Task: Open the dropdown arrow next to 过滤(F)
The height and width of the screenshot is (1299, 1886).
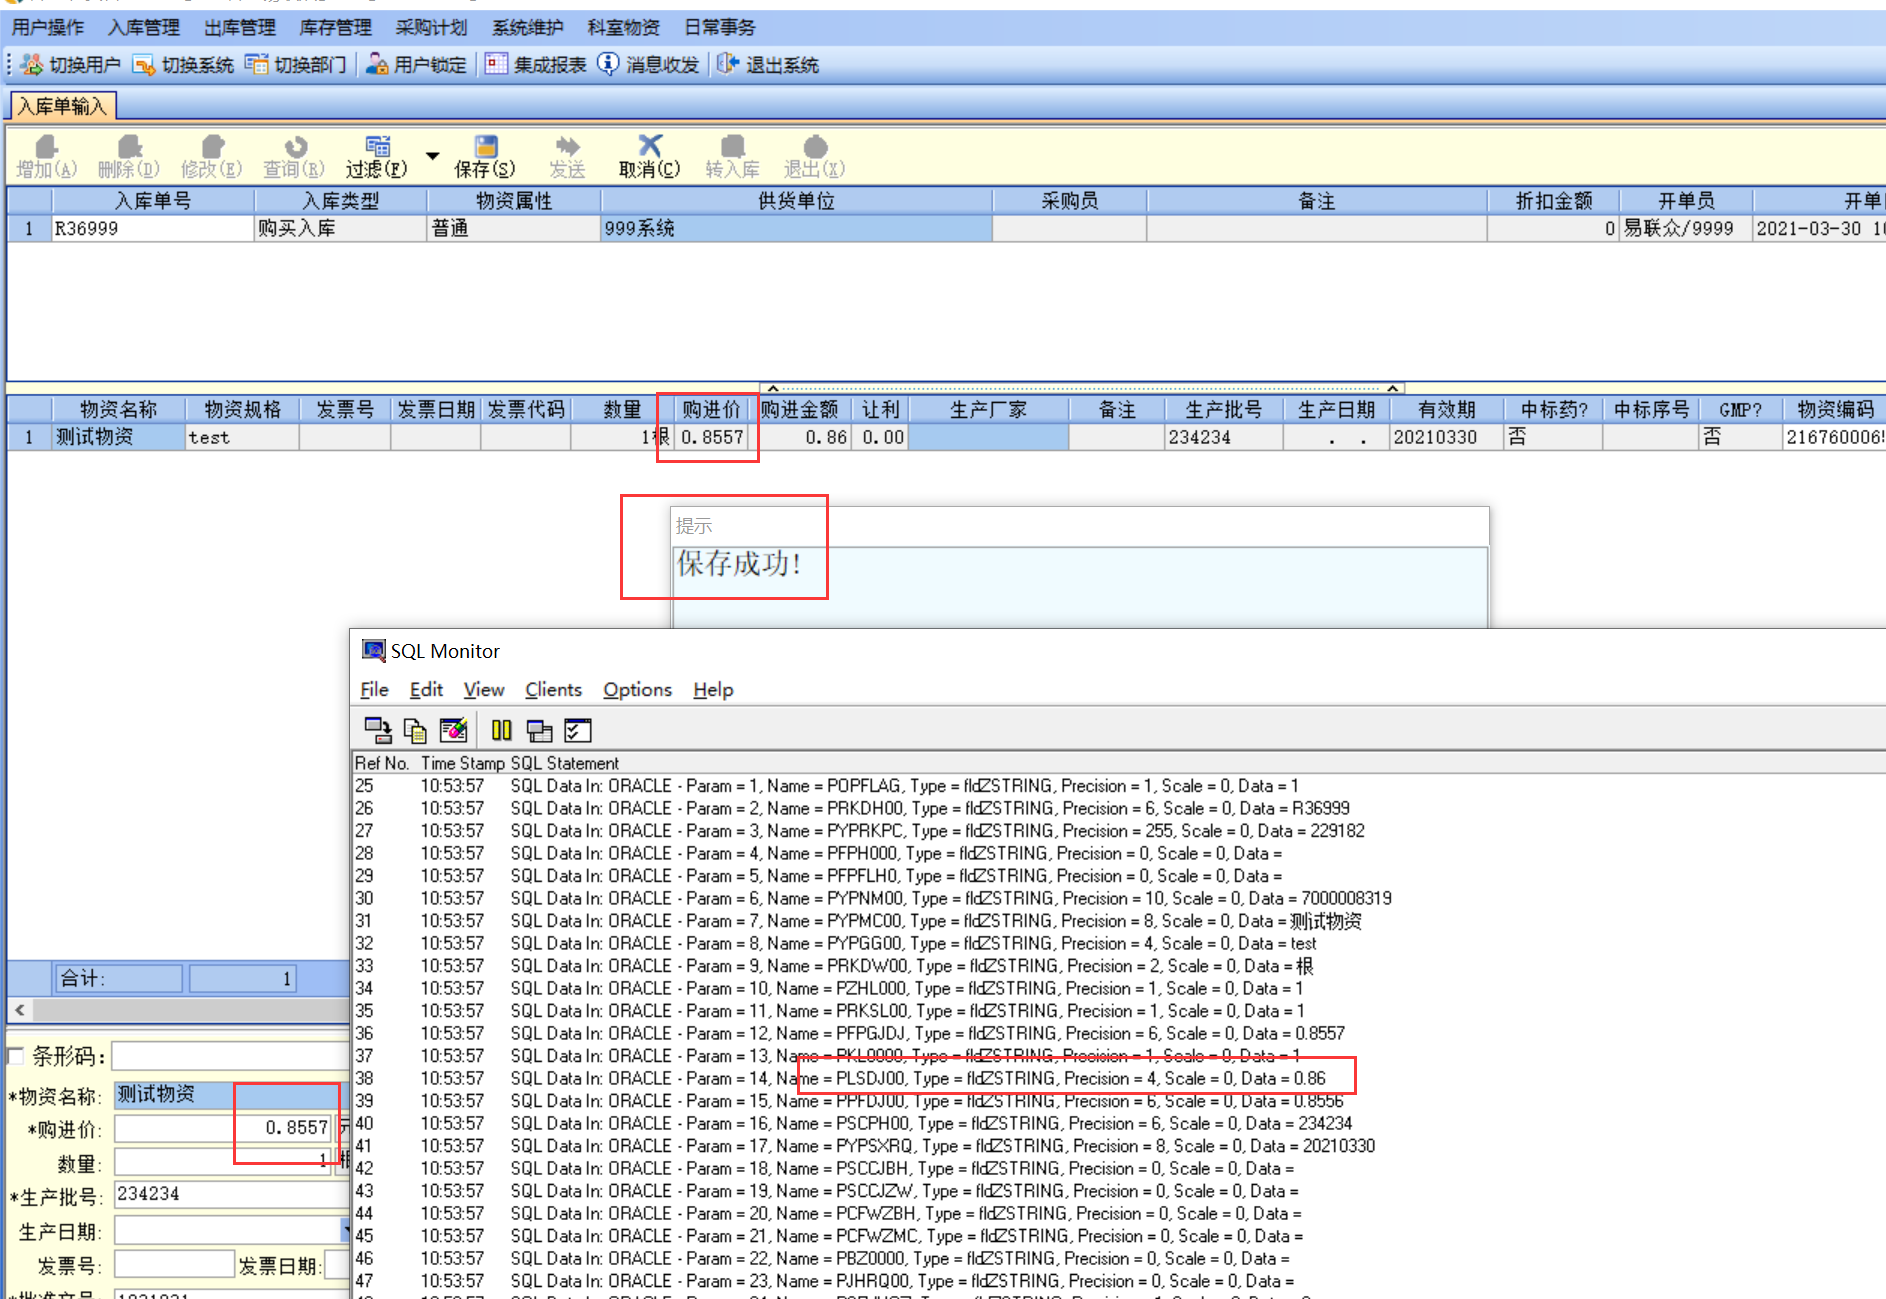Action: coord(432,156)
